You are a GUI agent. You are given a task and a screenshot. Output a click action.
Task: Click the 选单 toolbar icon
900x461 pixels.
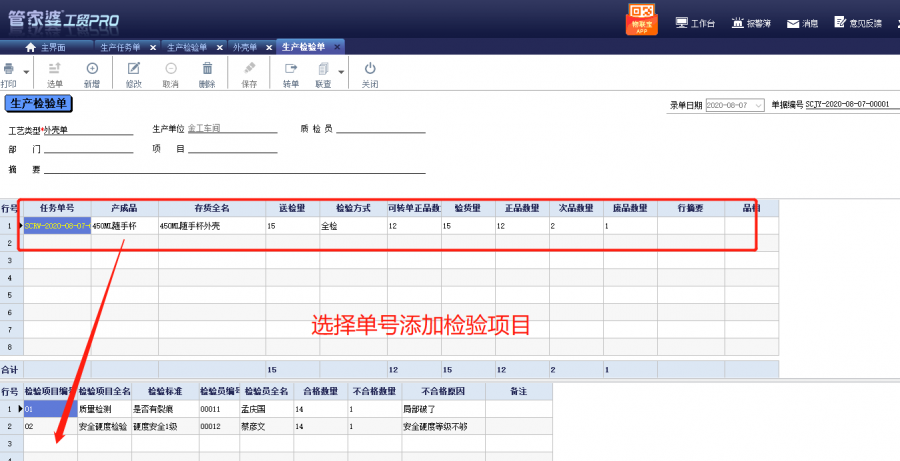click(55, 69)
